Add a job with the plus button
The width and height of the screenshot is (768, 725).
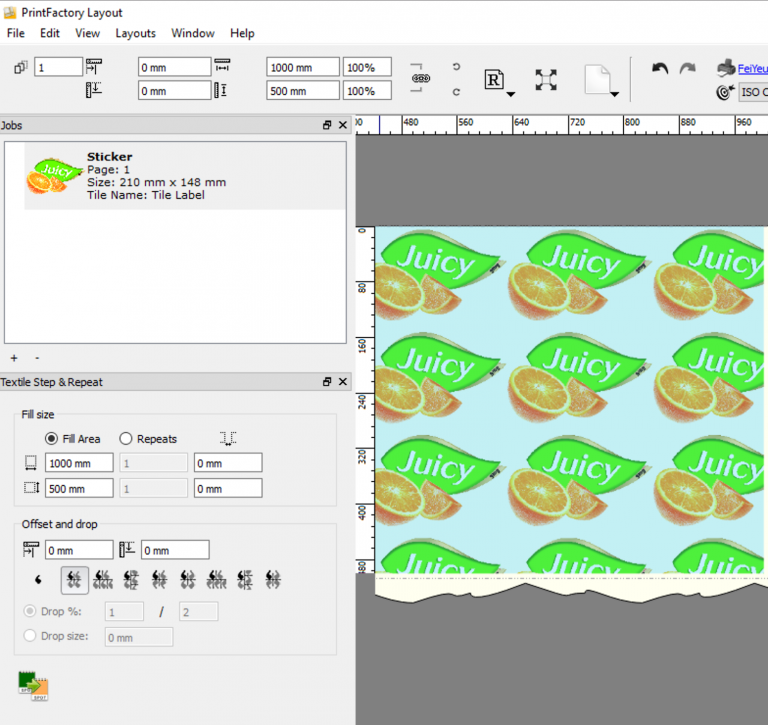tap(14, 358)
